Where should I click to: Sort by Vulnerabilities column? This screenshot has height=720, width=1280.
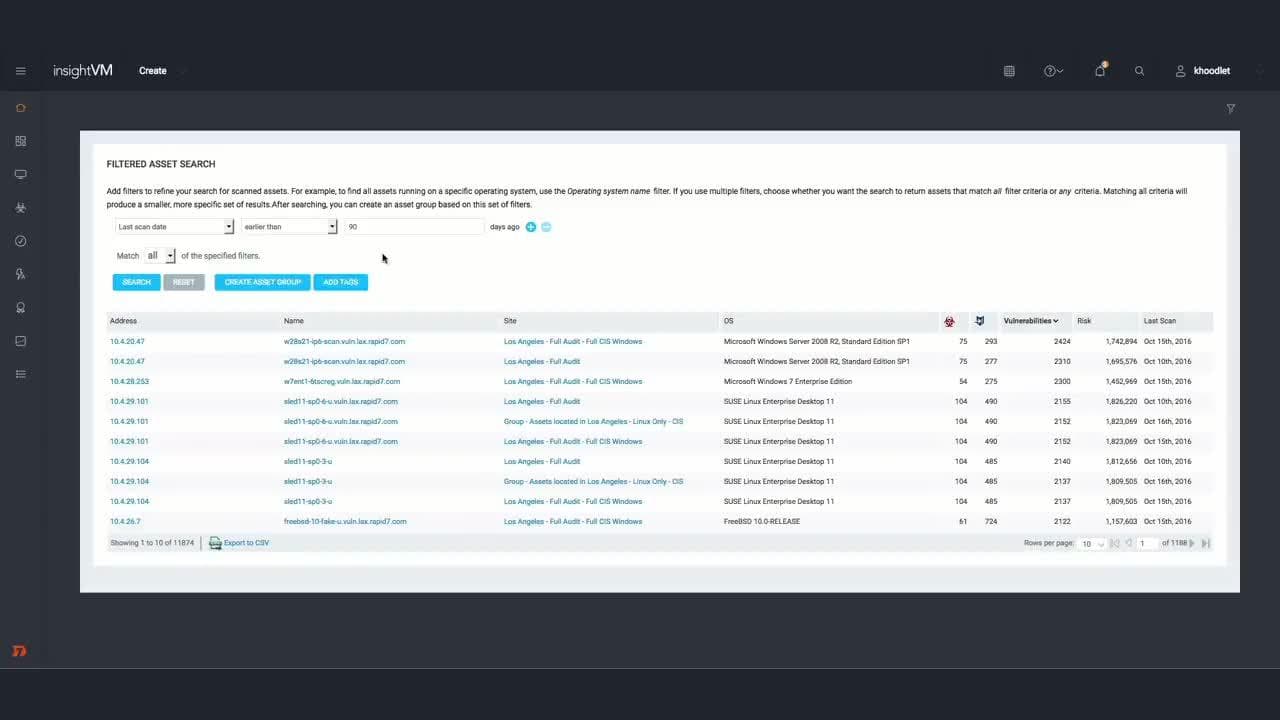click(x=1031, y=321)
